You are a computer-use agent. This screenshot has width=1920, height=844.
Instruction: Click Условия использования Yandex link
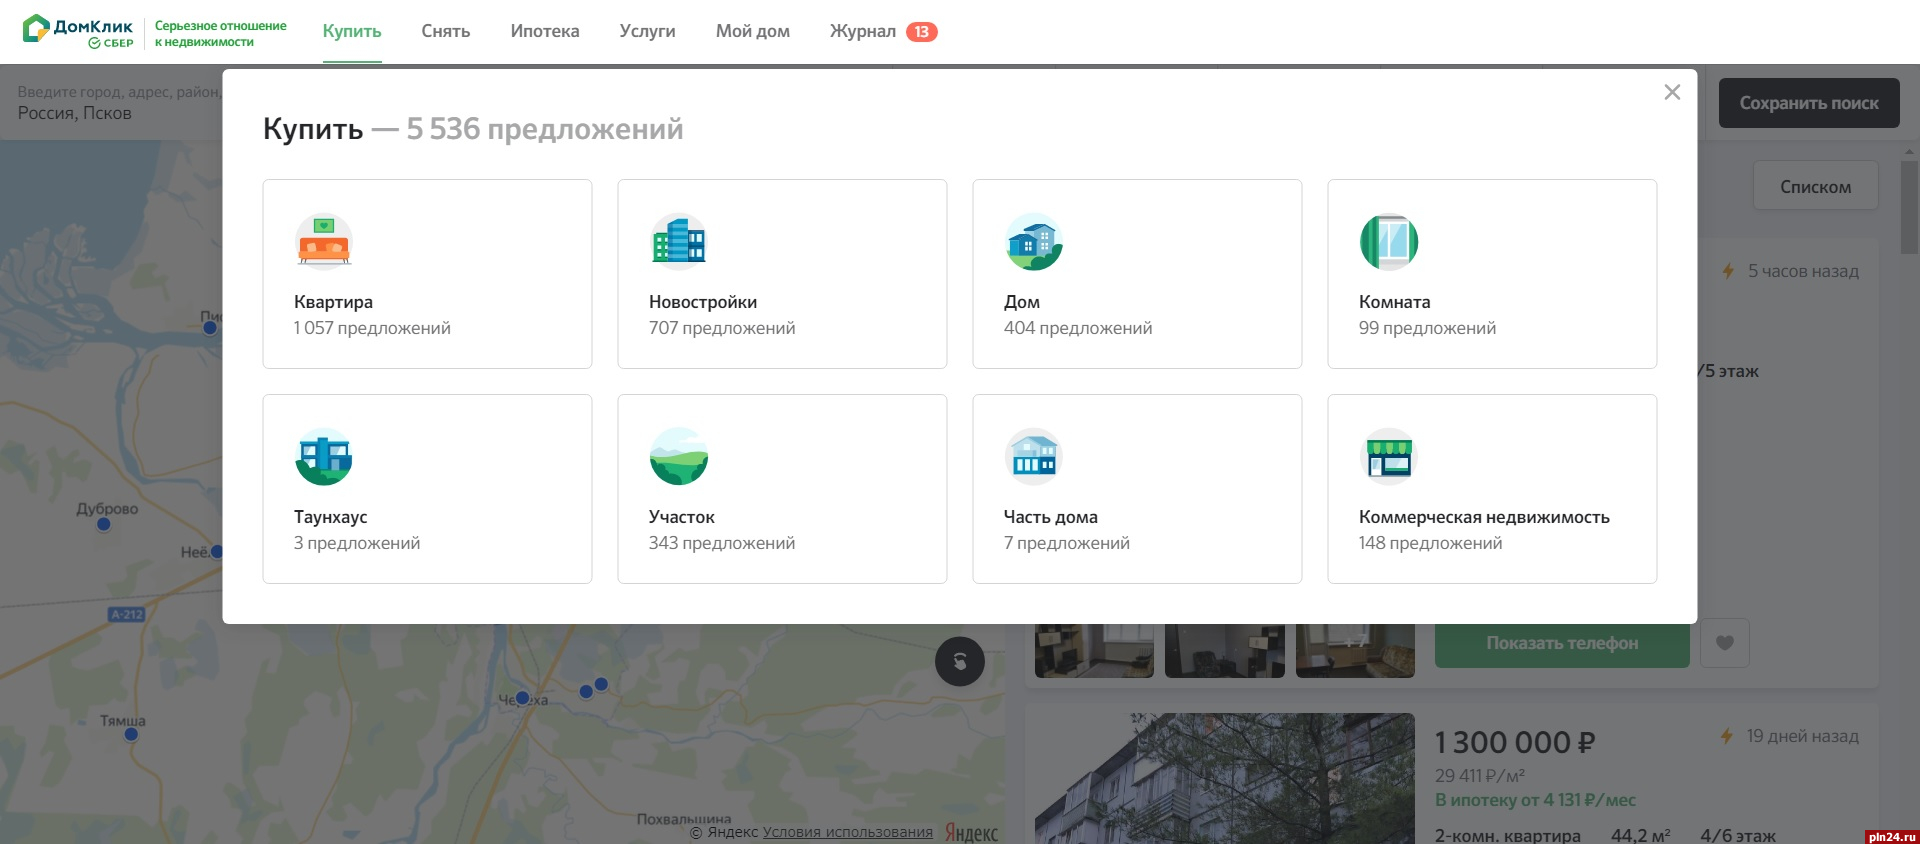[847, 832]
